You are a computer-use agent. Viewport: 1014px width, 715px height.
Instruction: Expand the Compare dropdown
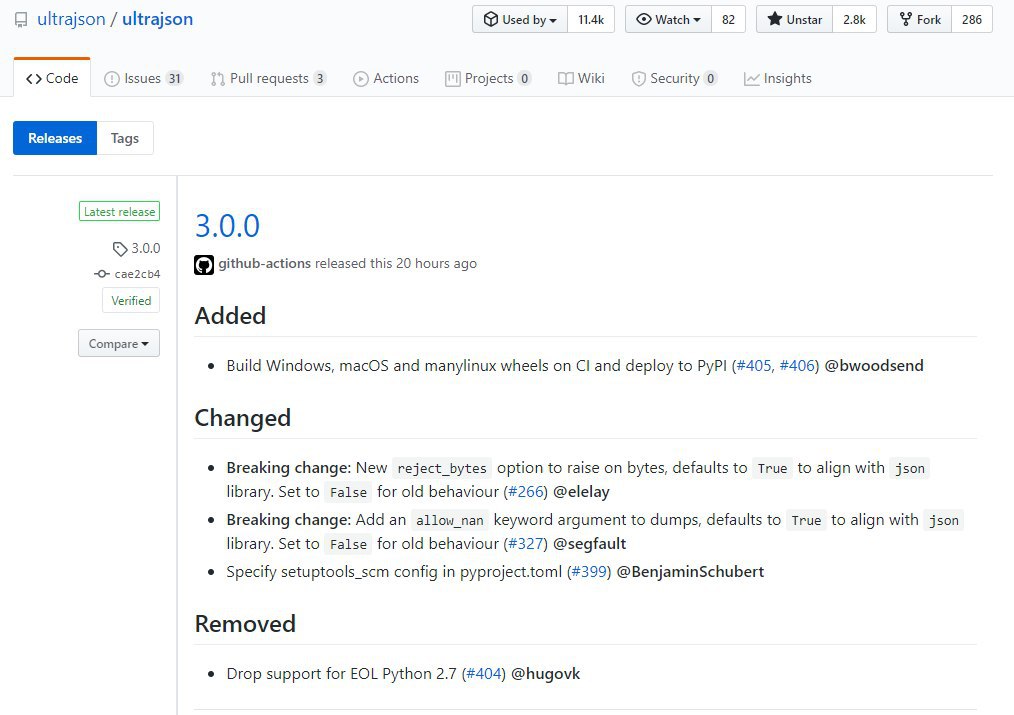point(119,343)
